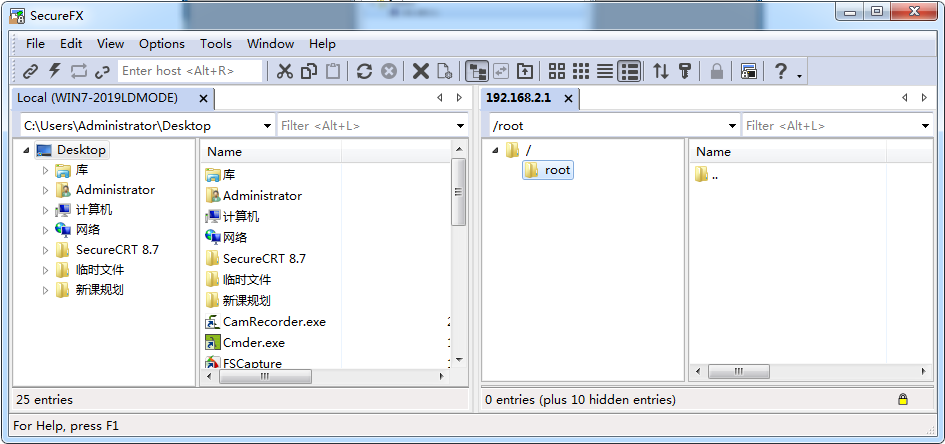Click the Reconnect loop-arrows toolbar icon

79,71
